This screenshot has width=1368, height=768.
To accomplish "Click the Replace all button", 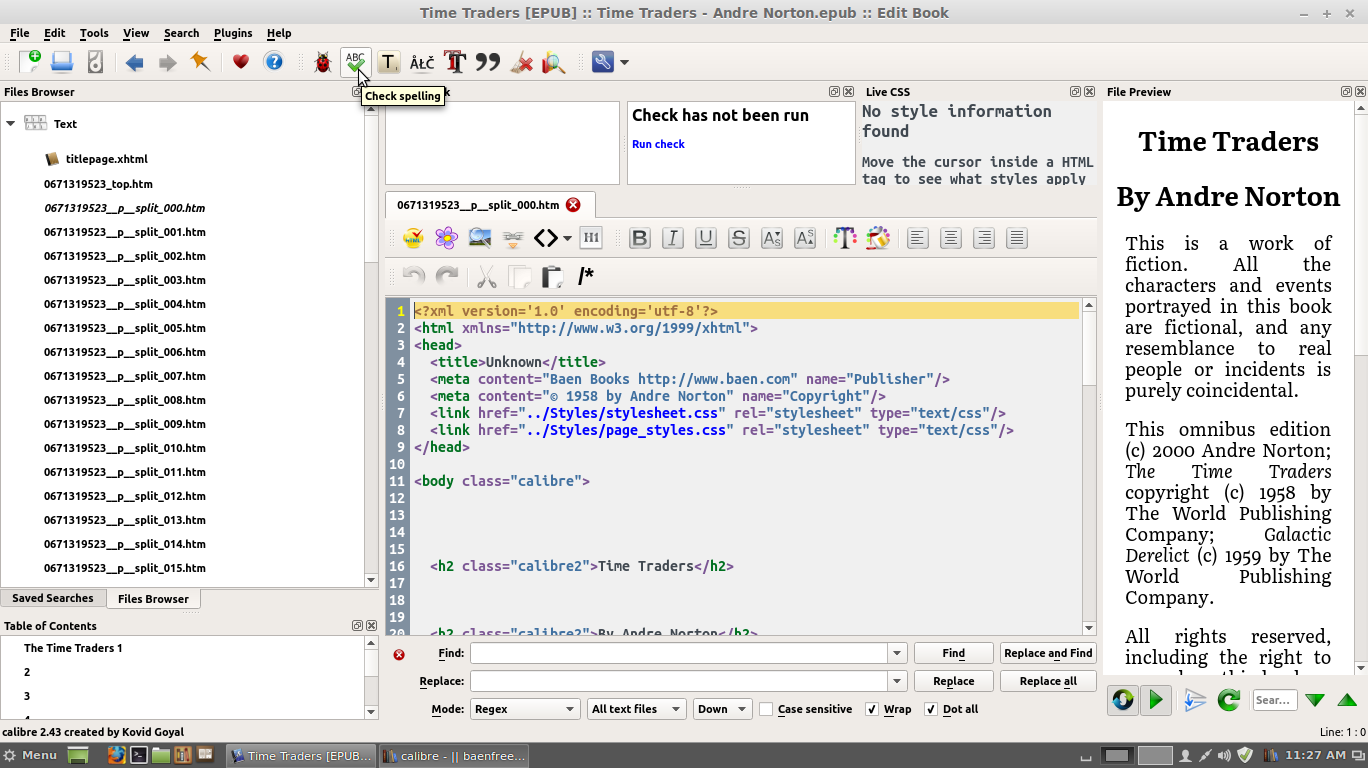I will pyautogui.click(x=1047, y=681).
